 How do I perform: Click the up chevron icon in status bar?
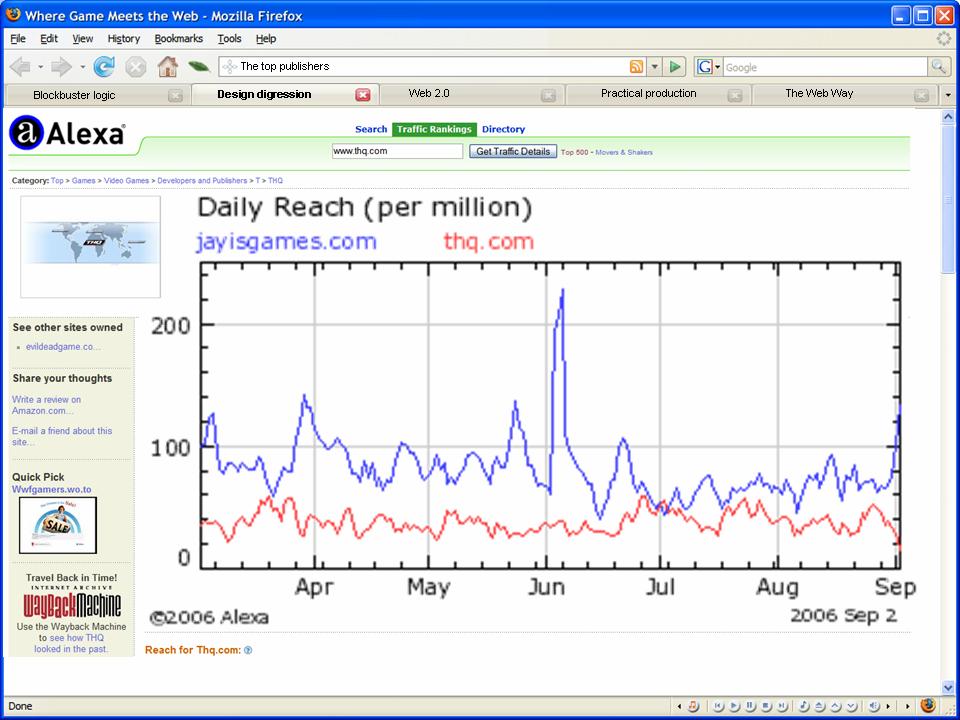click(835, 706)
